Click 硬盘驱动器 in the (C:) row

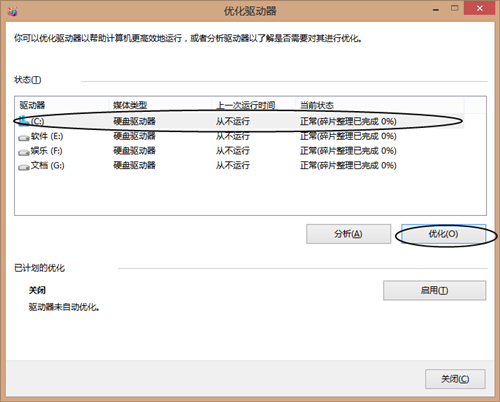tap(134, 121)
